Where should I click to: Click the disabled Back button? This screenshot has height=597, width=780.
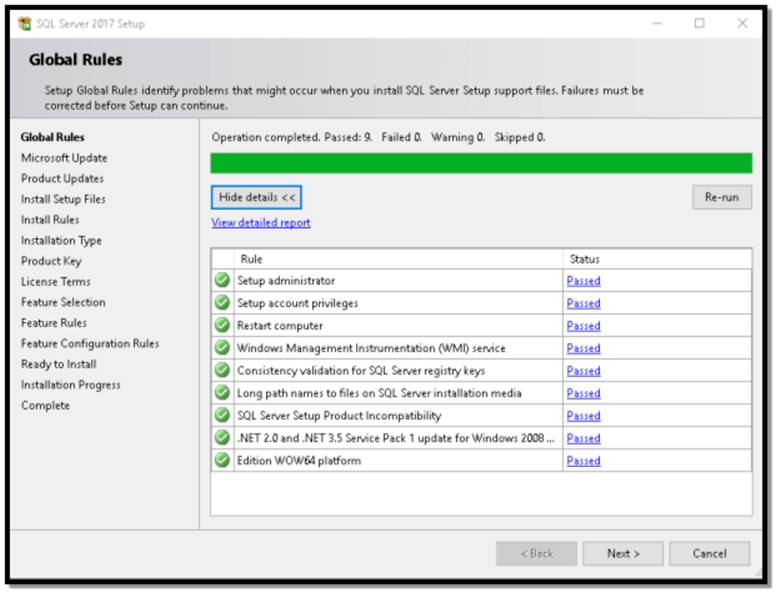(x=536, y=554)
